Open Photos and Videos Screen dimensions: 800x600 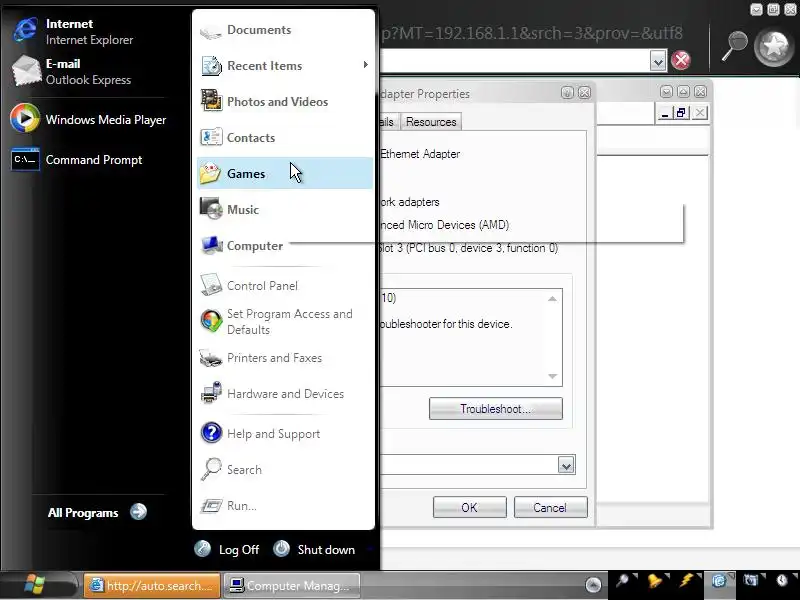[285, 102]
